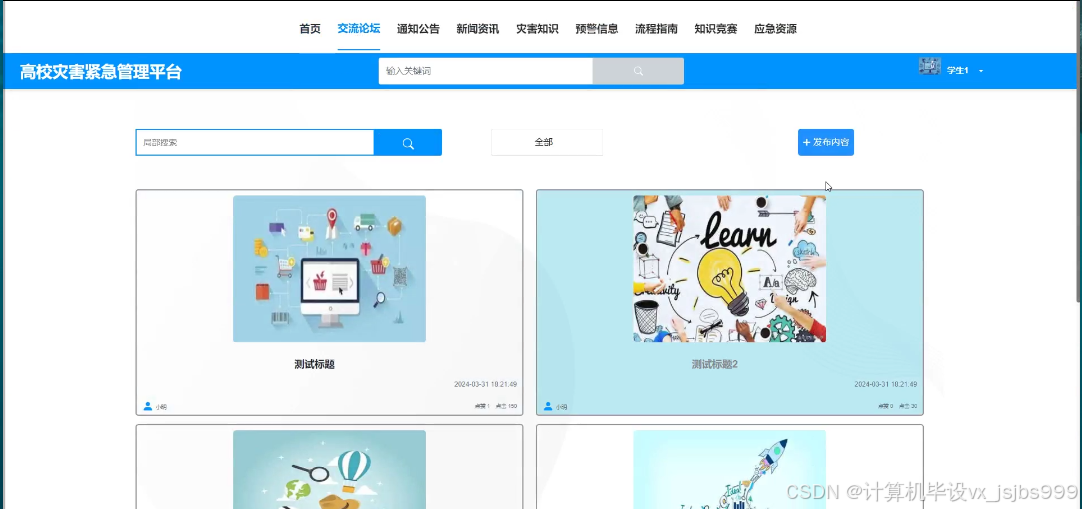Open 灾害知识 navigation item
Screen dimensions: 1082x509
(x=538, y=29)
